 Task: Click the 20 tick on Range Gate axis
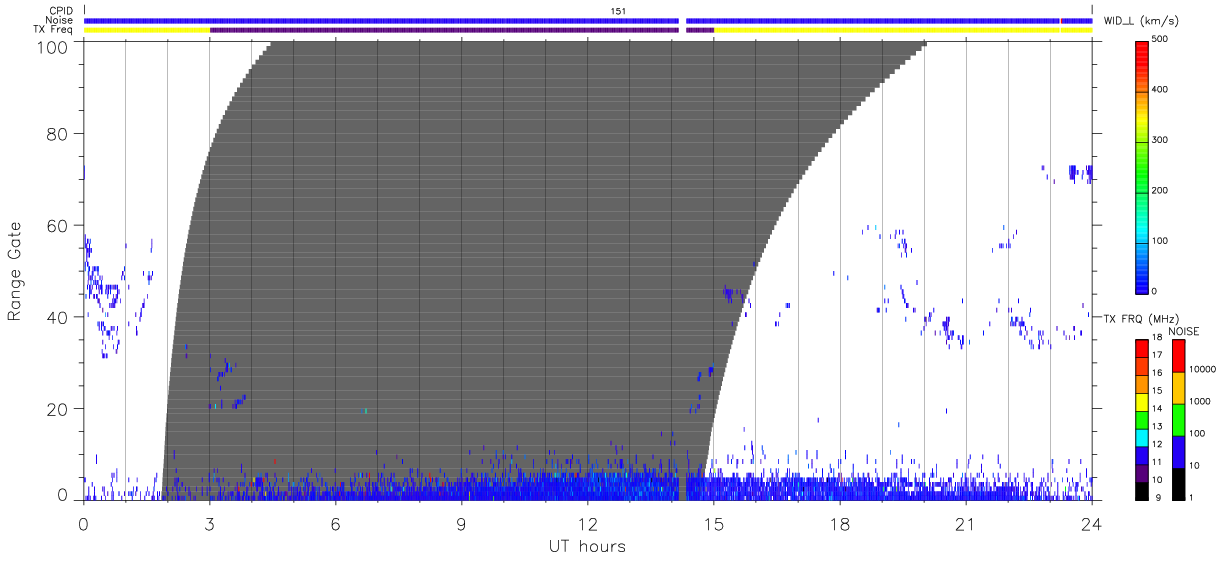(57, 409)
